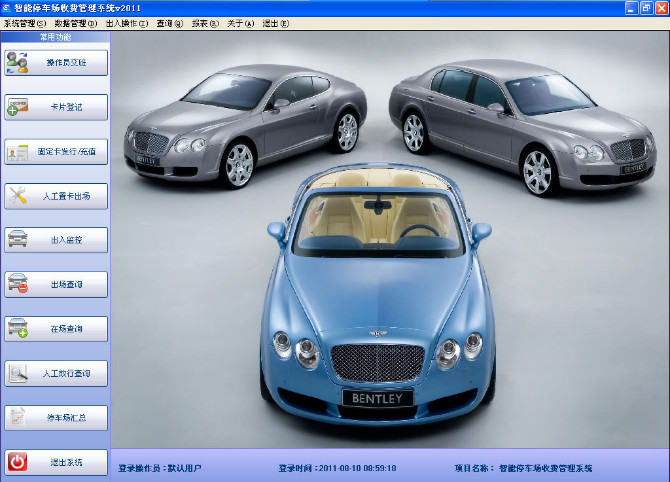Open 人工放行查询 manual release query

click(x=56, y=373)
